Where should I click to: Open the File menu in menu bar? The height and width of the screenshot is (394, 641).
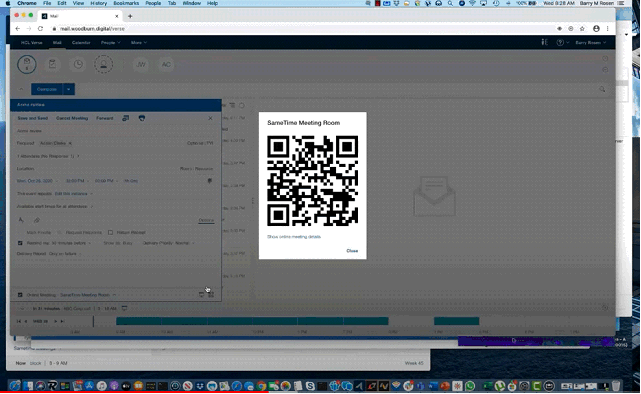pos(47,3)
